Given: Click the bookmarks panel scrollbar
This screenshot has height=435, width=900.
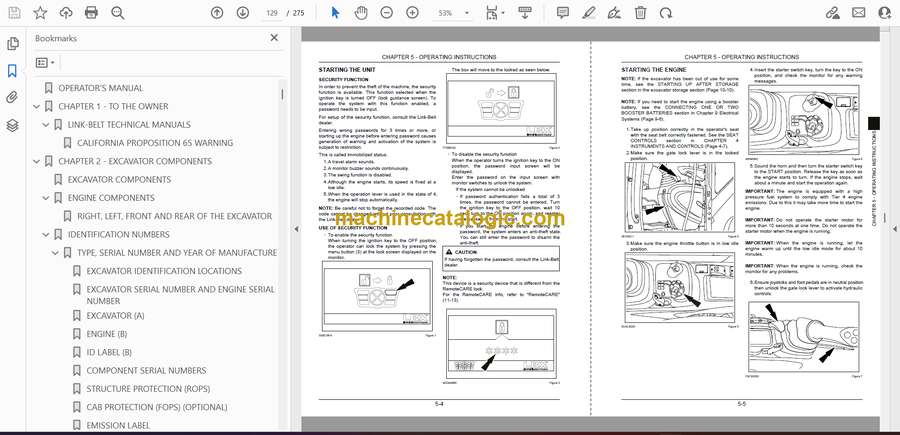Looking at the screenshot, I should 282,95.
